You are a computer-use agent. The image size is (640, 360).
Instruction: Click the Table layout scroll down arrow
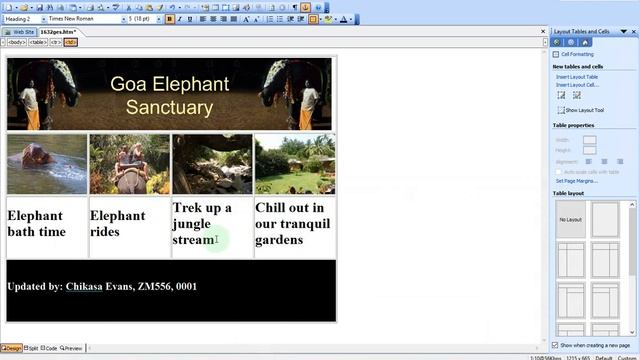click(x=632, y=332)
